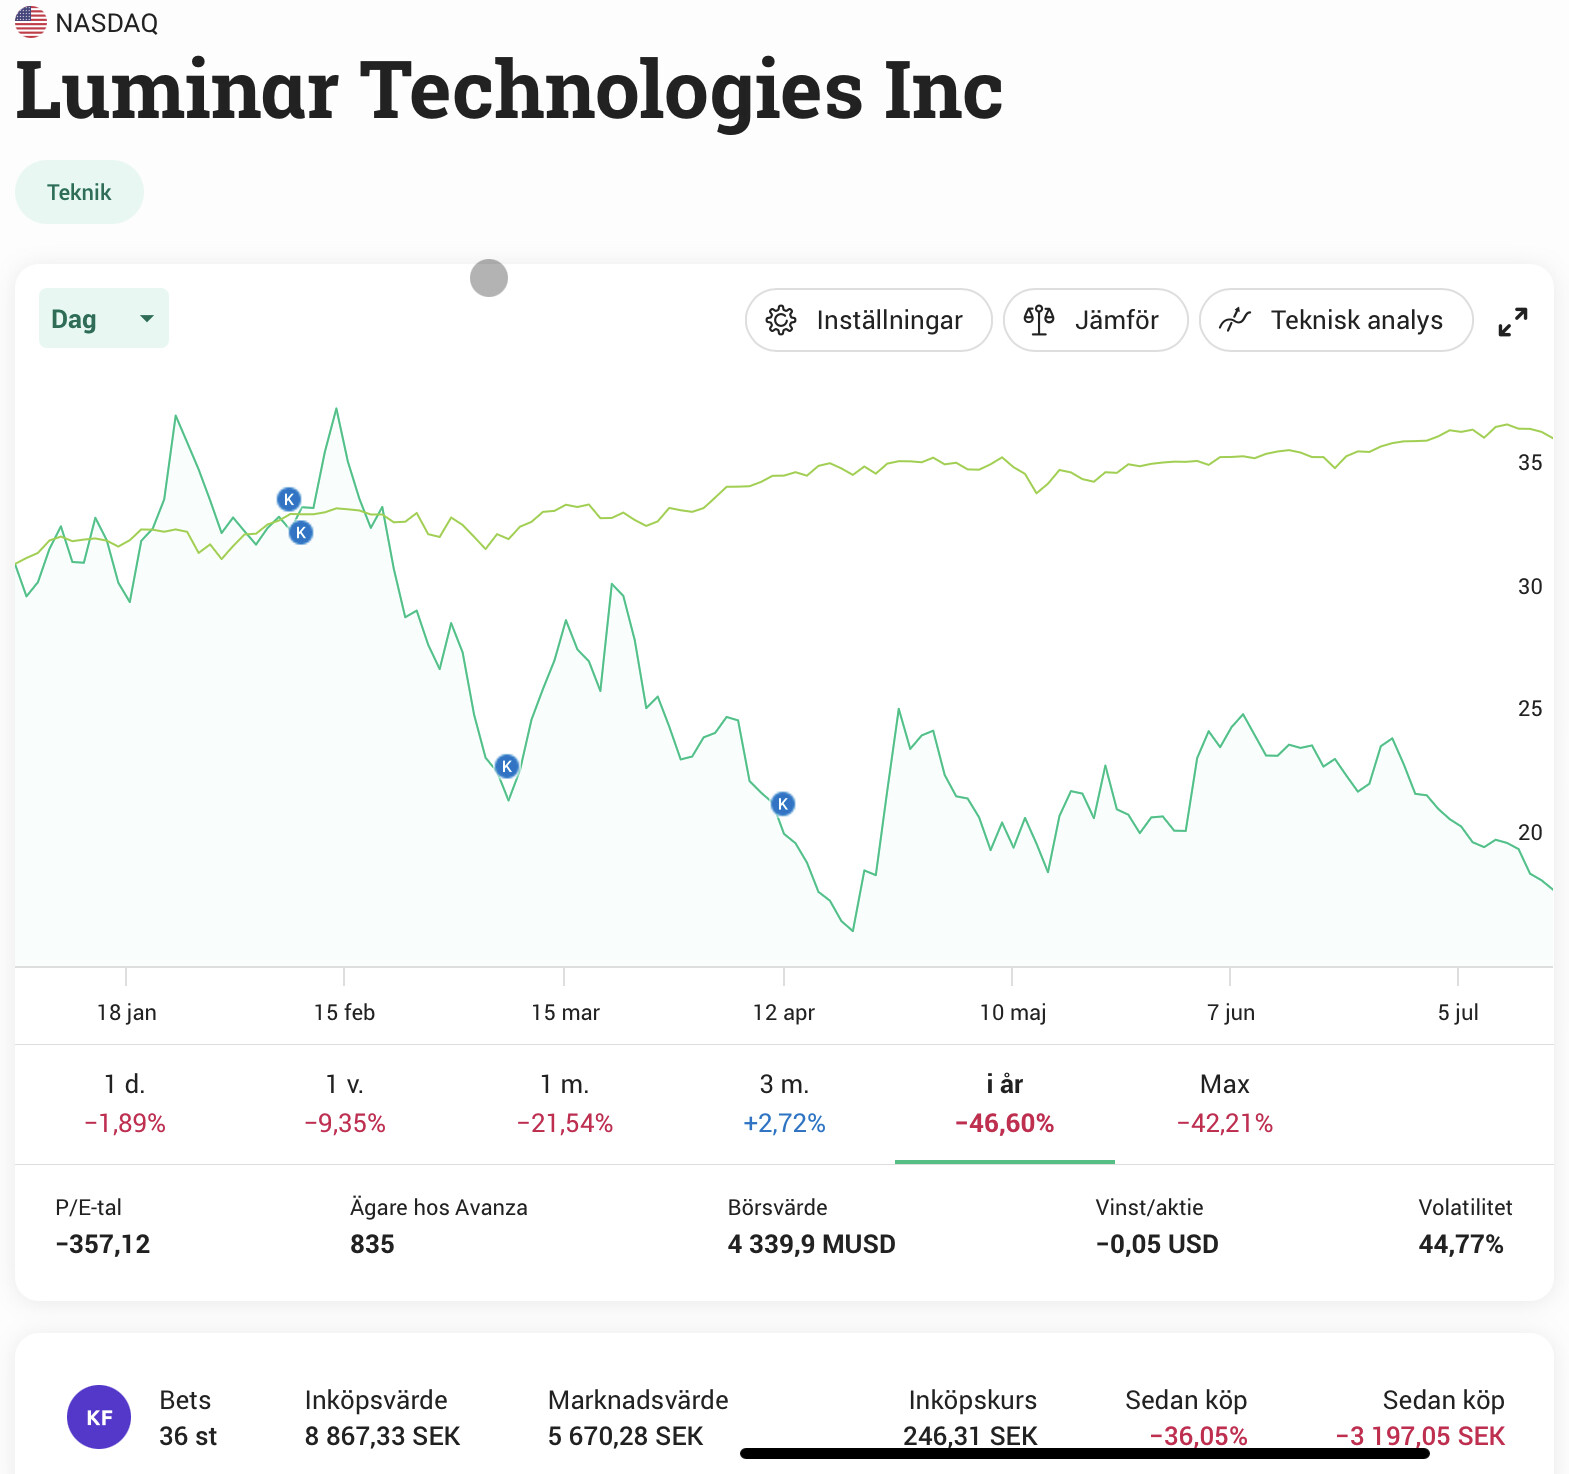The height and width of the screenshot is (1474, 1569).
Task: Click the gear icon in Inställningar
Action: [781, 320]
